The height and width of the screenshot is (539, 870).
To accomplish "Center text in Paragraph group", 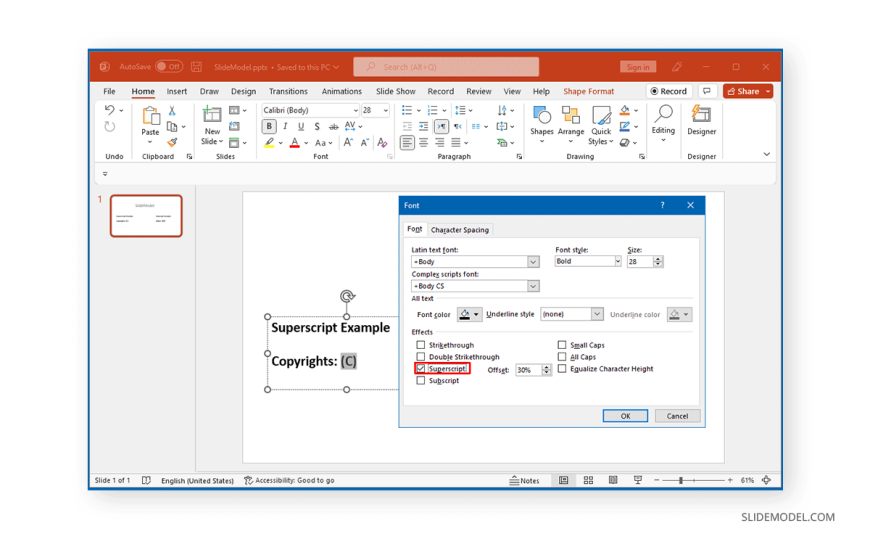I will tap(423, 143).
